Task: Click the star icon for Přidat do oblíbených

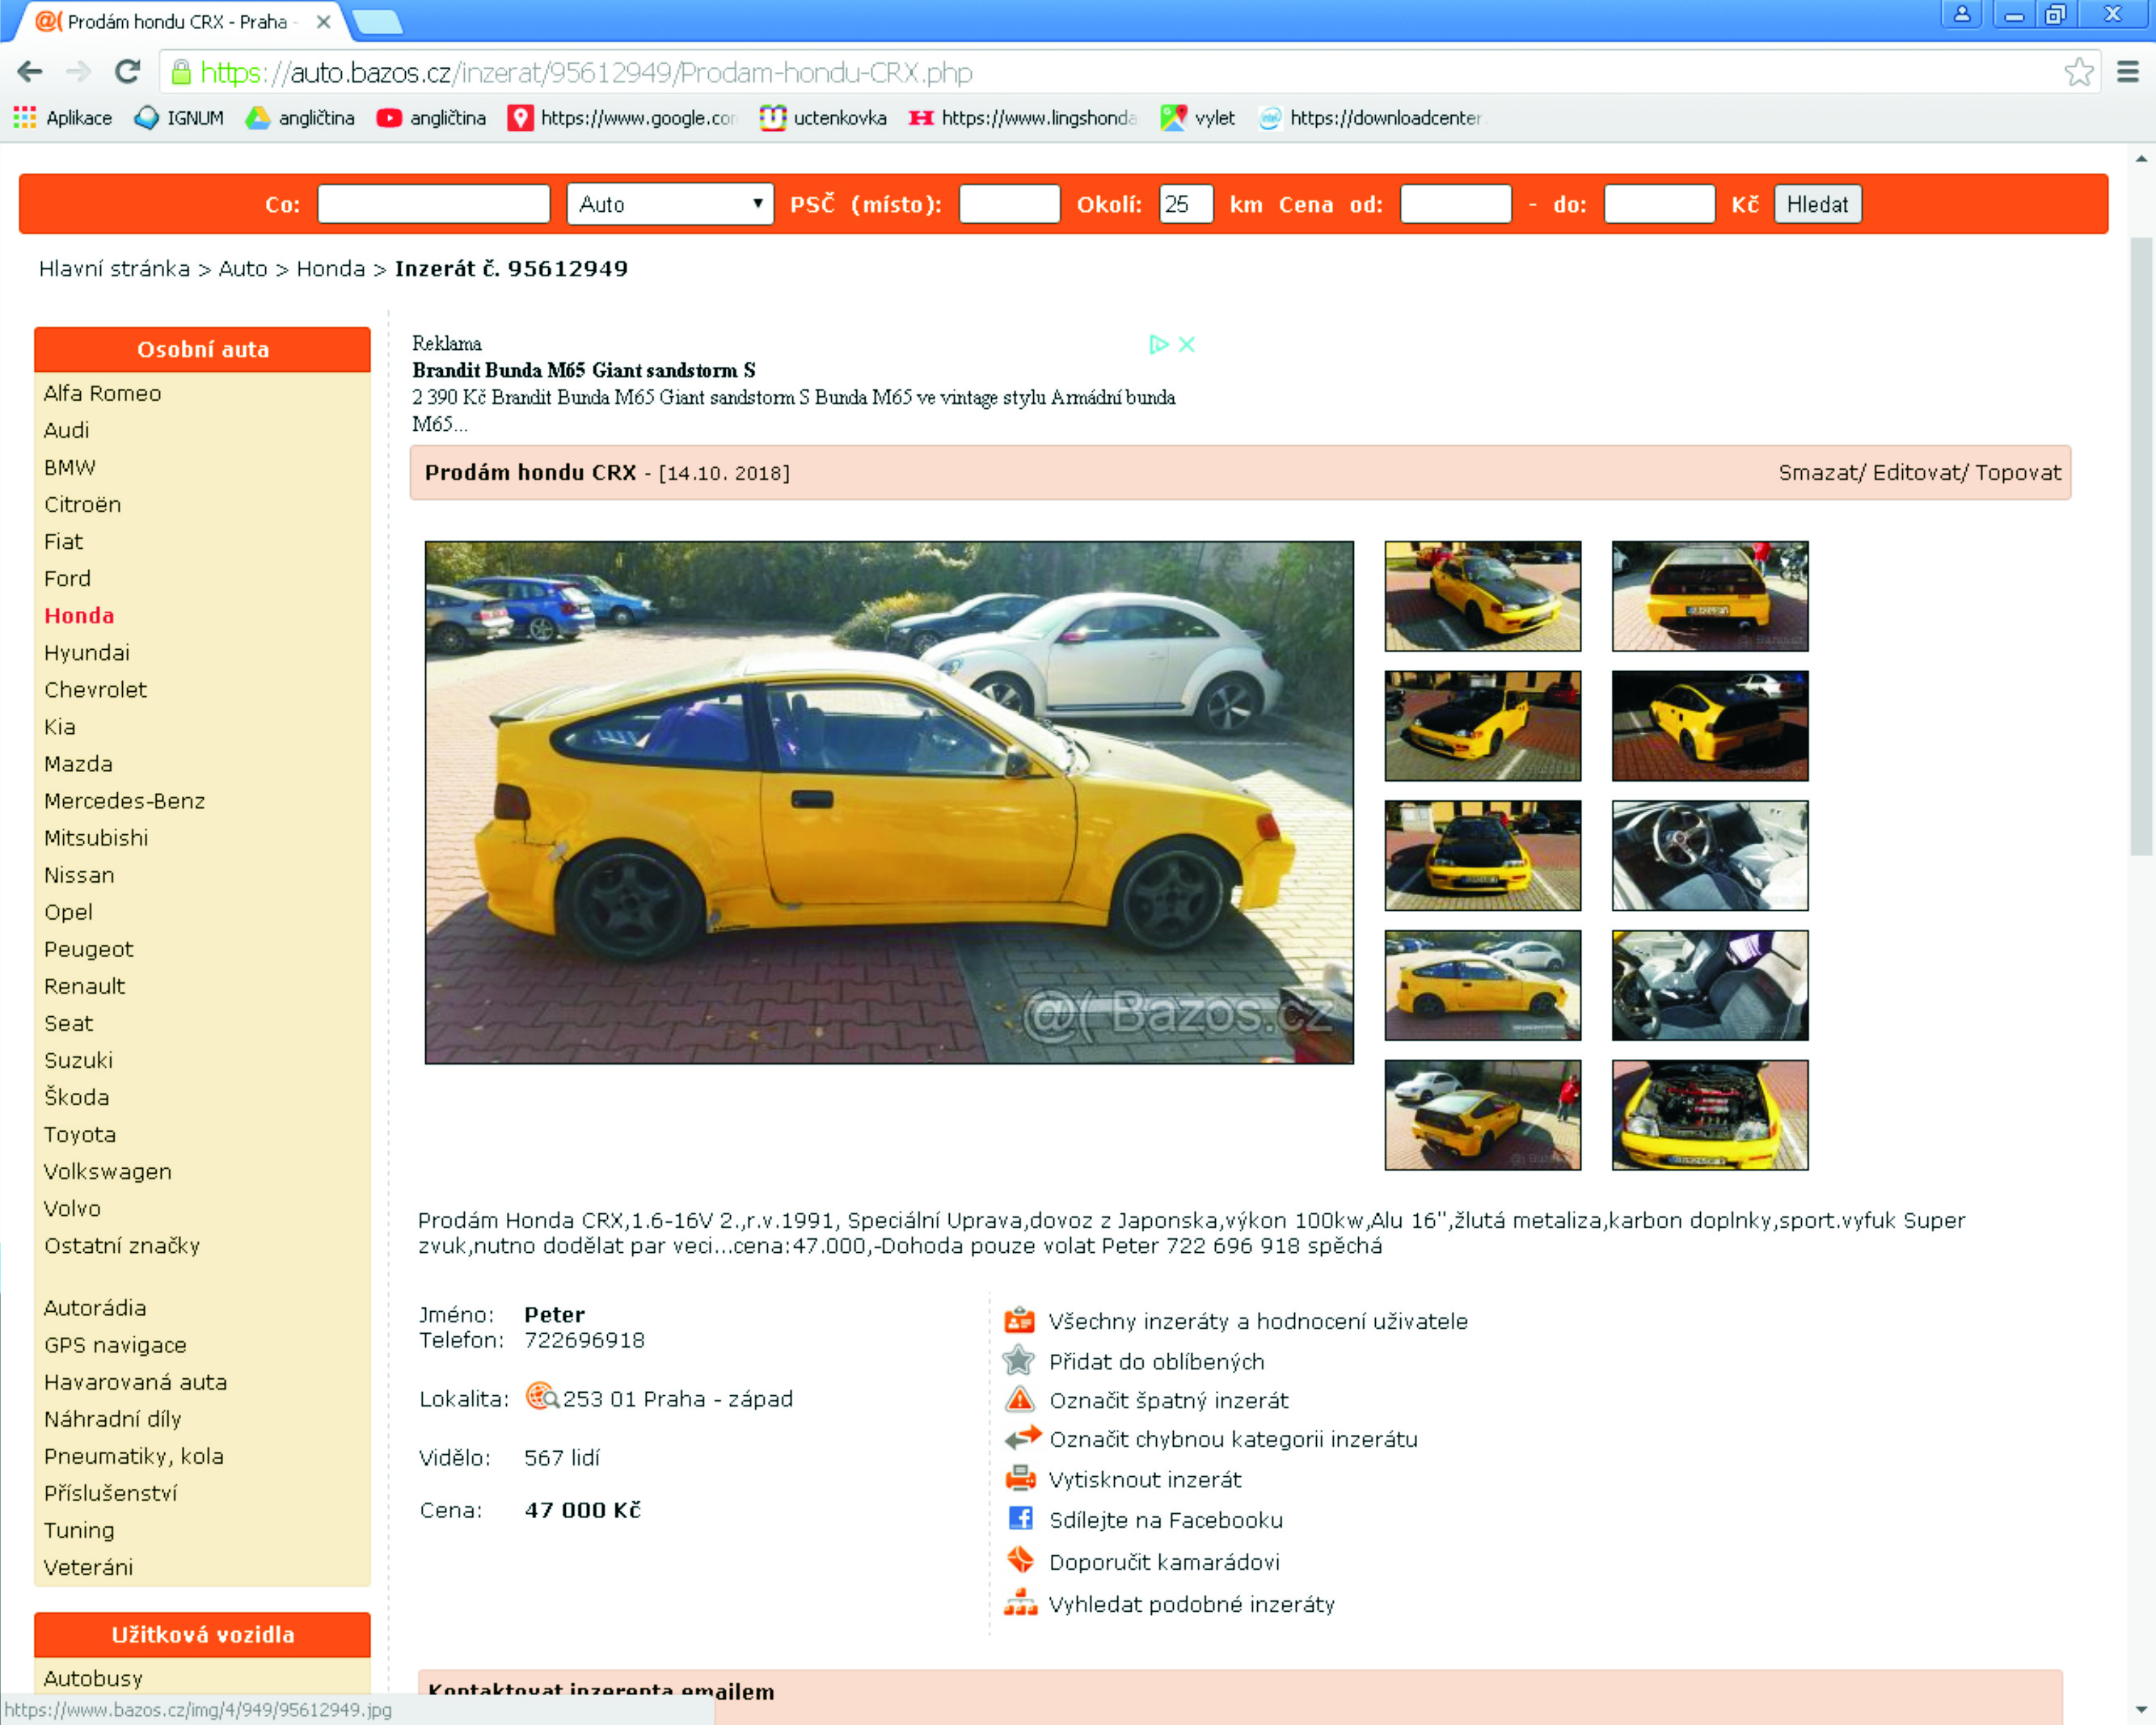Action: coord(1018,1360)
